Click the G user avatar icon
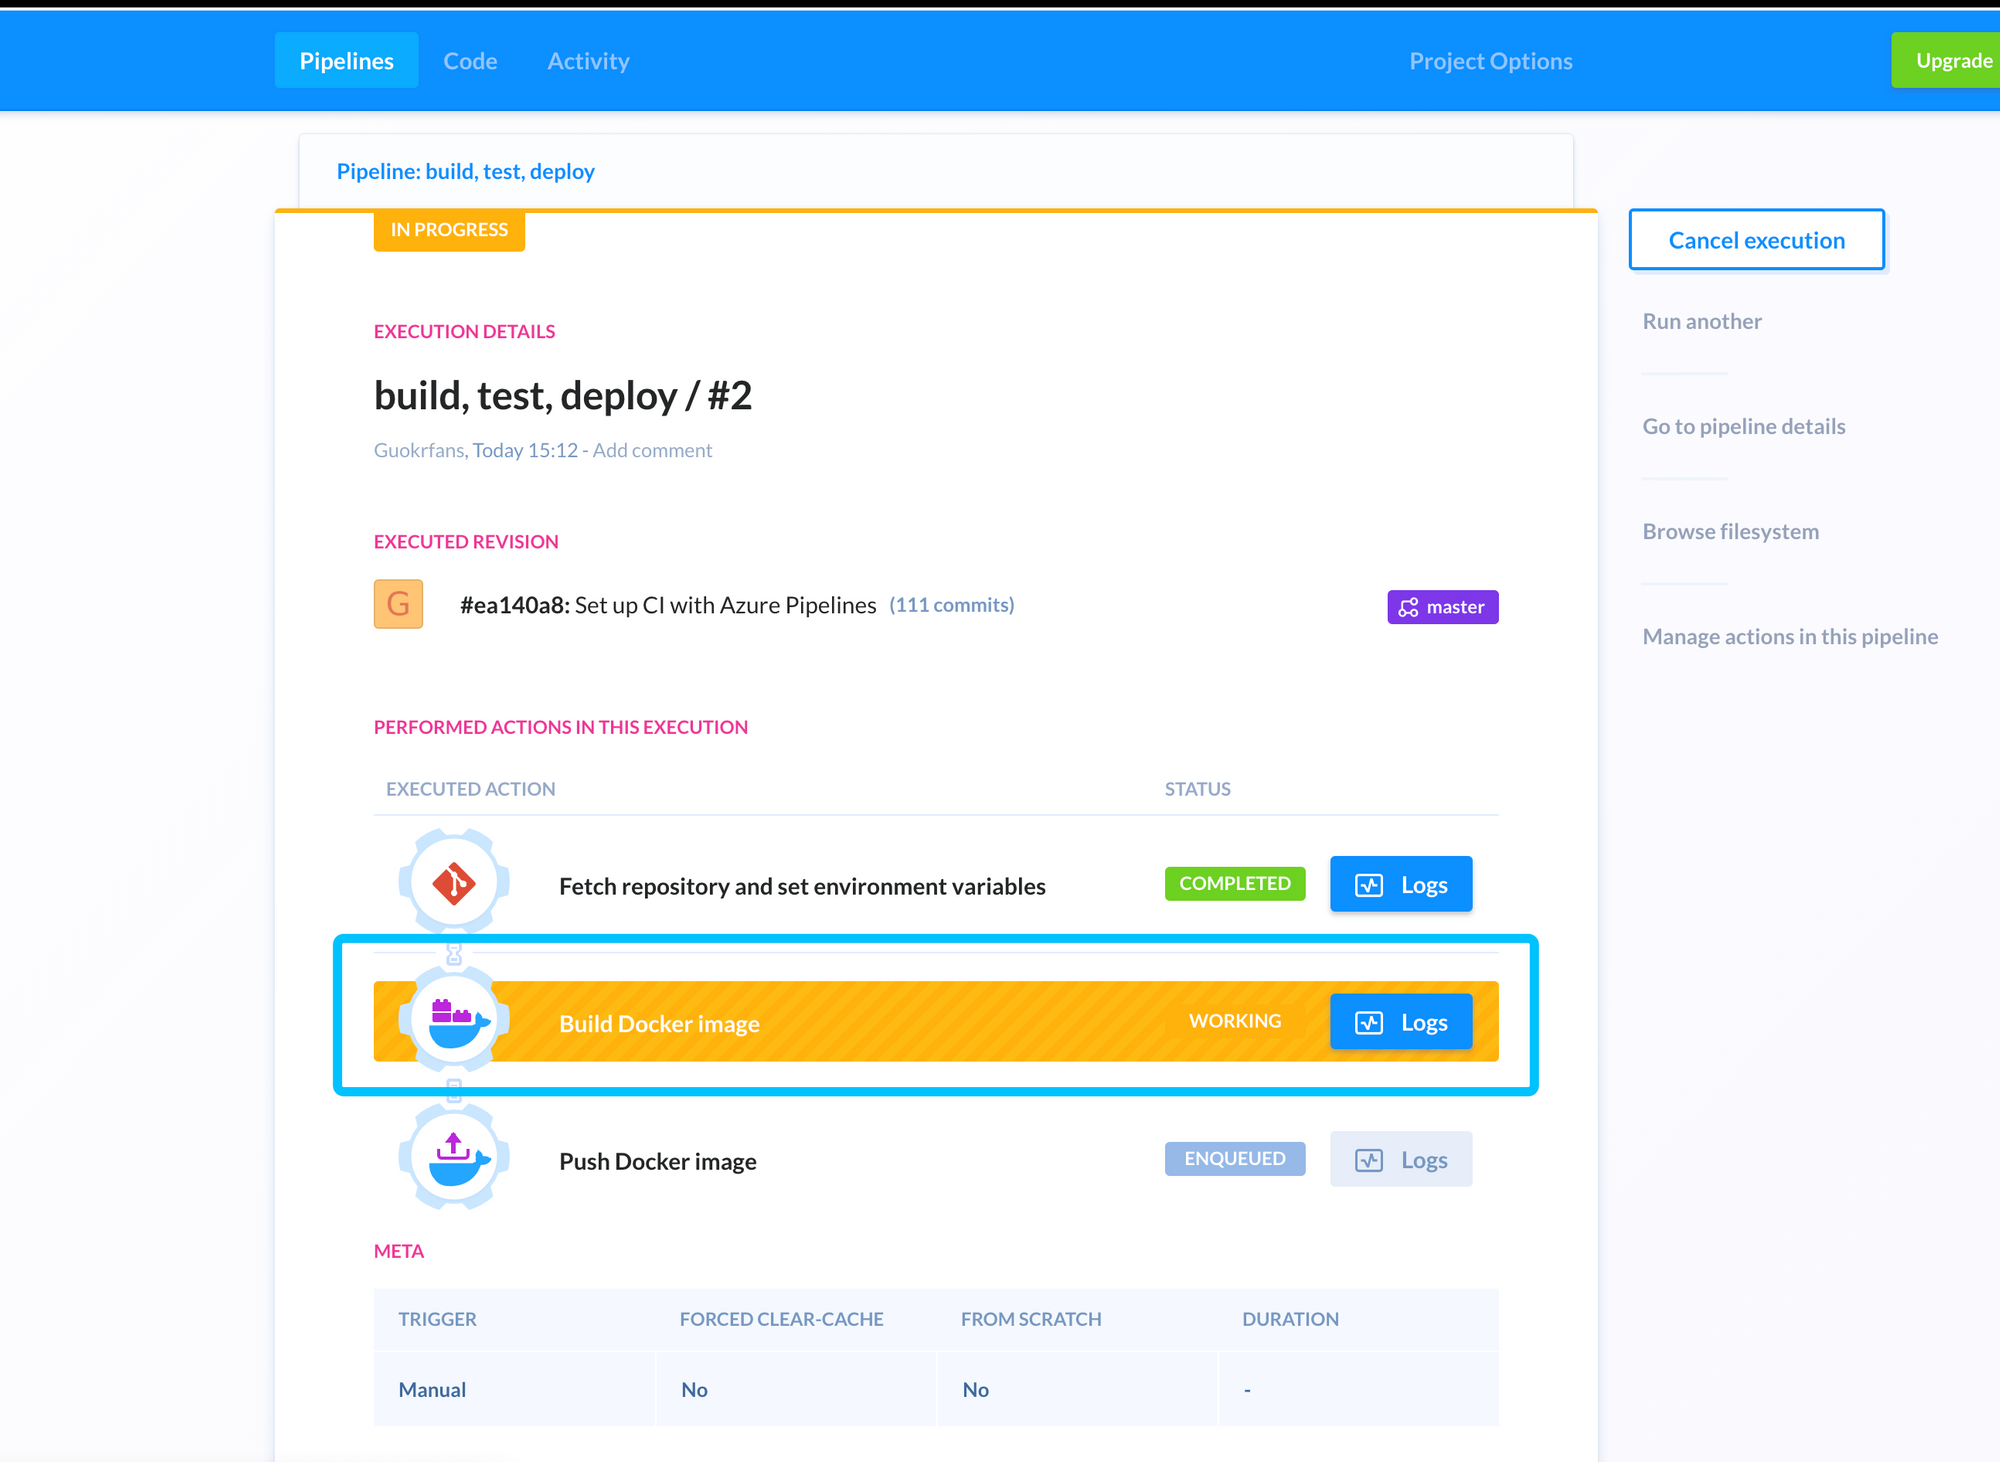 398,604
